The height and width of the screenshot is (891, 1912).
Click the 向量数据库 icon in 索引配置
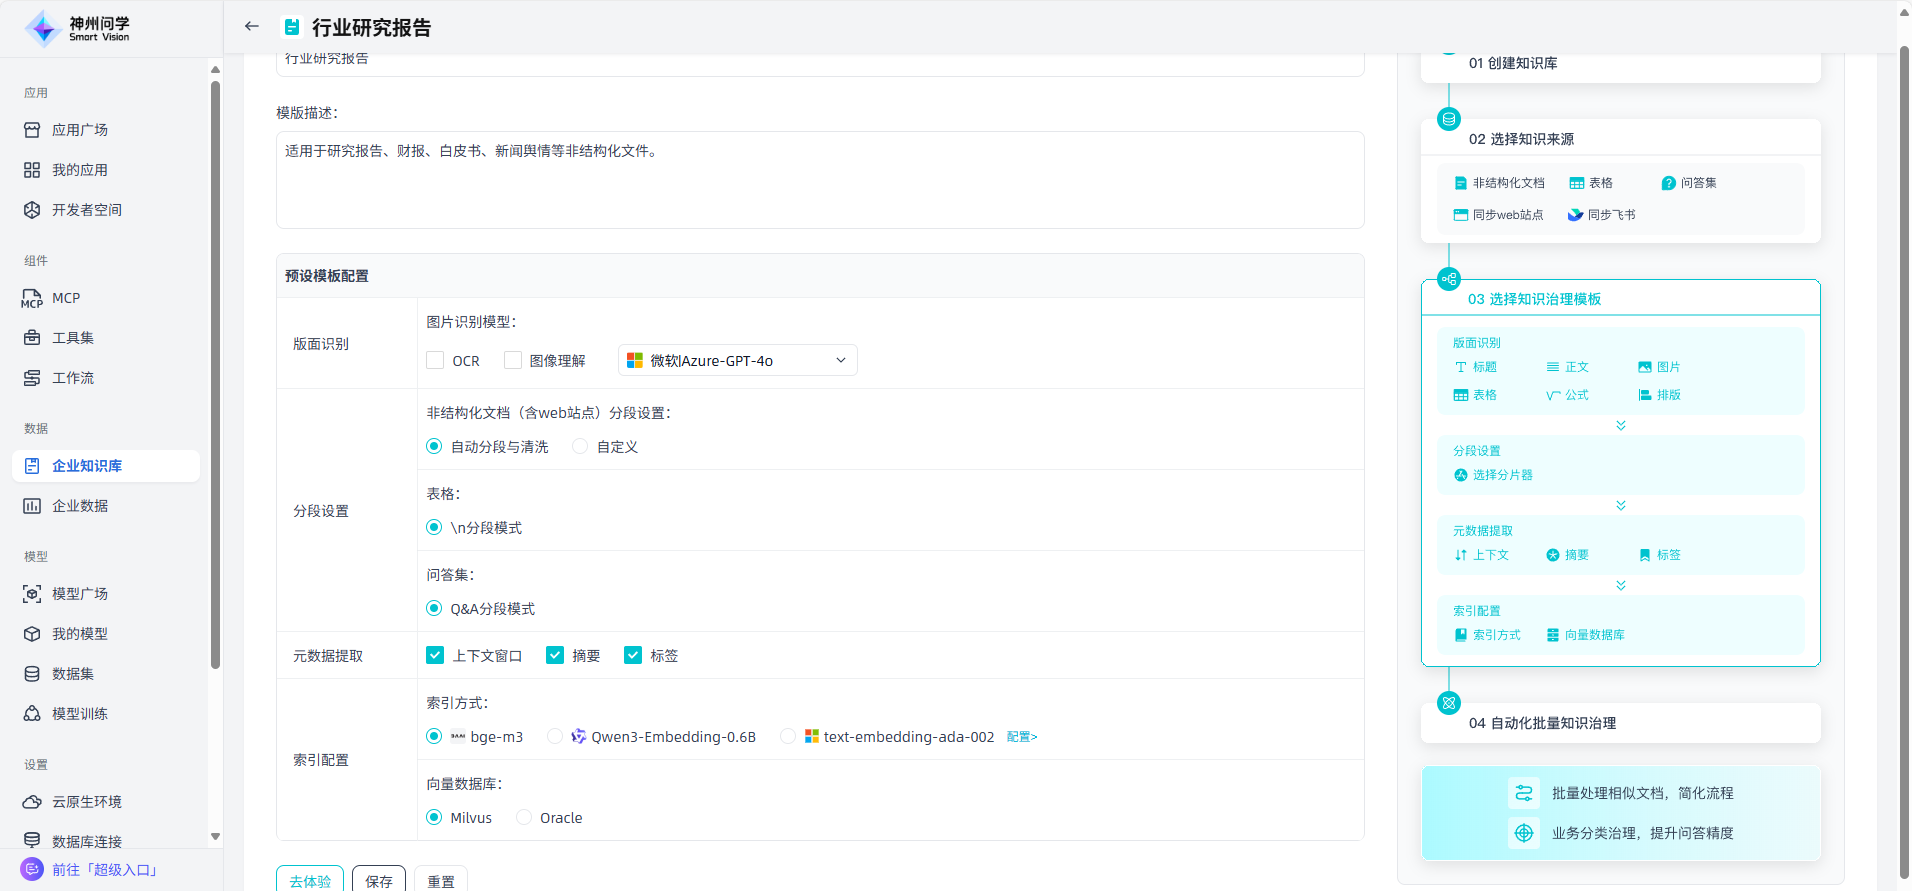pyautogui.click(x=1553, y=635)
